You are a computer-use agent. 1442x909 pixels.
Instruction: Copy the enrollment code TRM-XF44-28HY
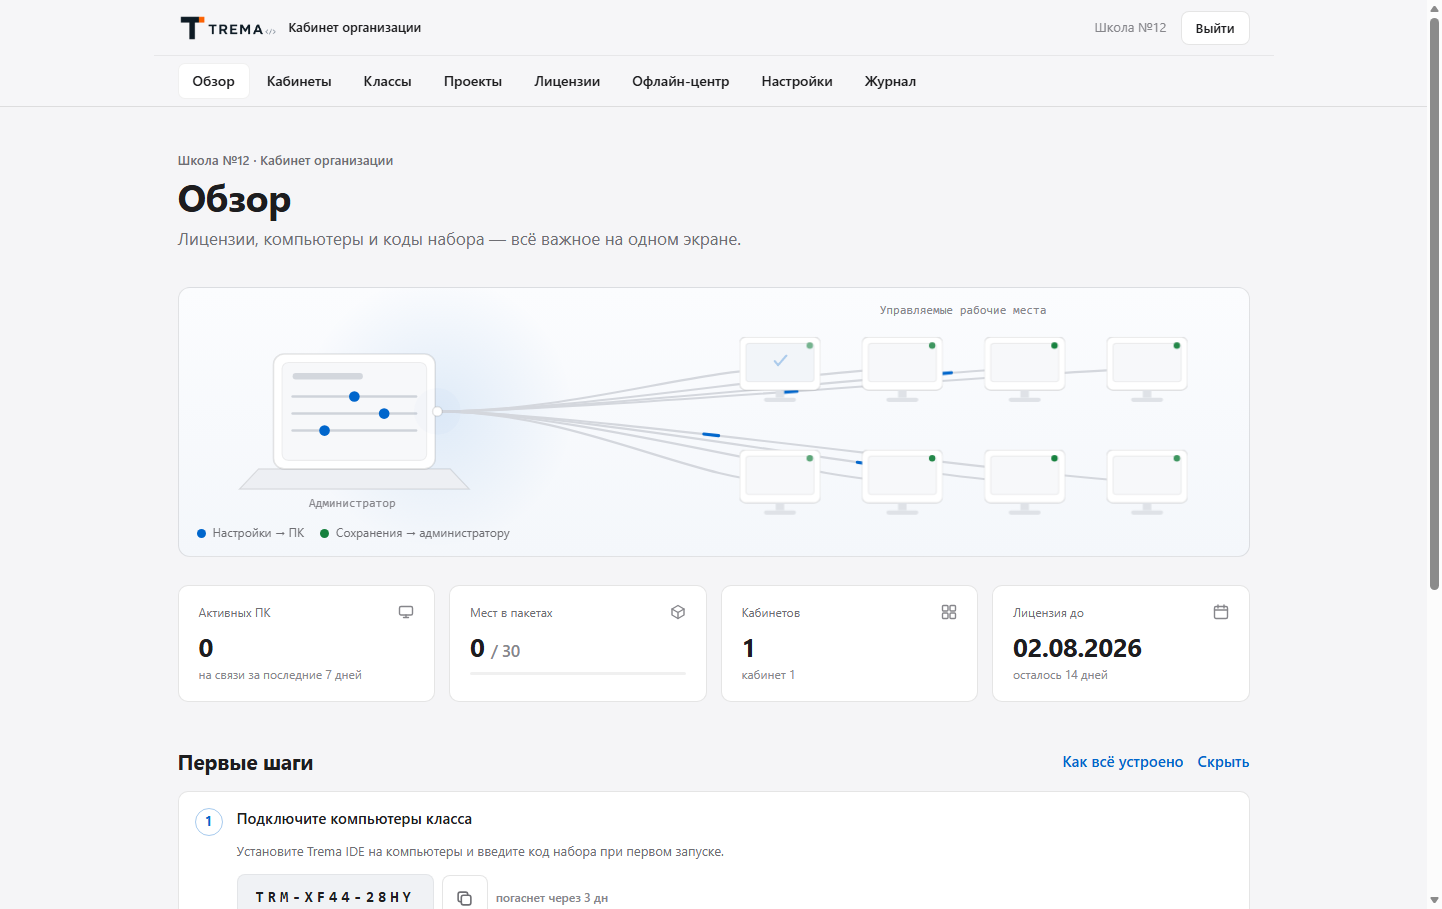(464, 897)
